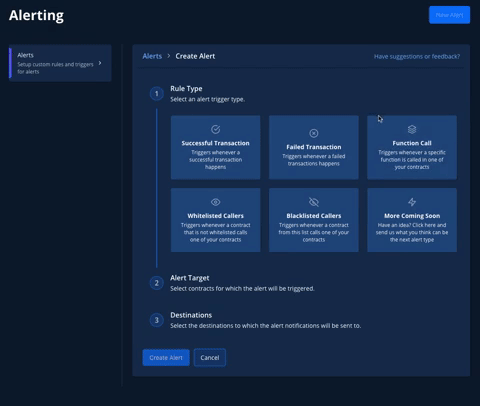Go back via the Alerts breadcrumb link
The image size is (480, 406).
[152, 56]
